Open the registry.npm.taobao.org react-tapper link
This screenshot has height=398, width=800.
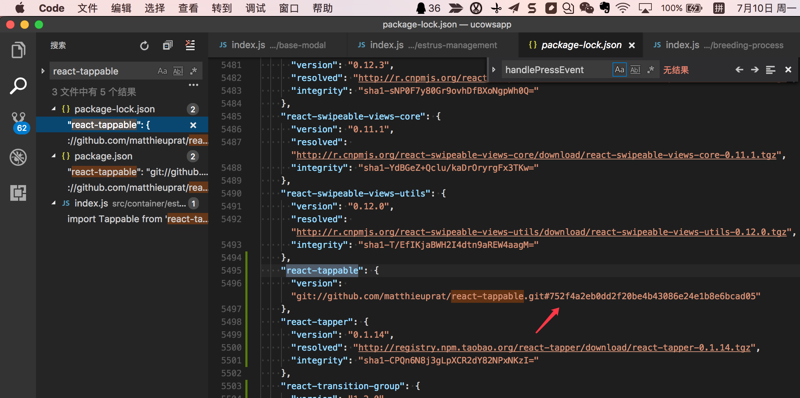coord(555,347)
